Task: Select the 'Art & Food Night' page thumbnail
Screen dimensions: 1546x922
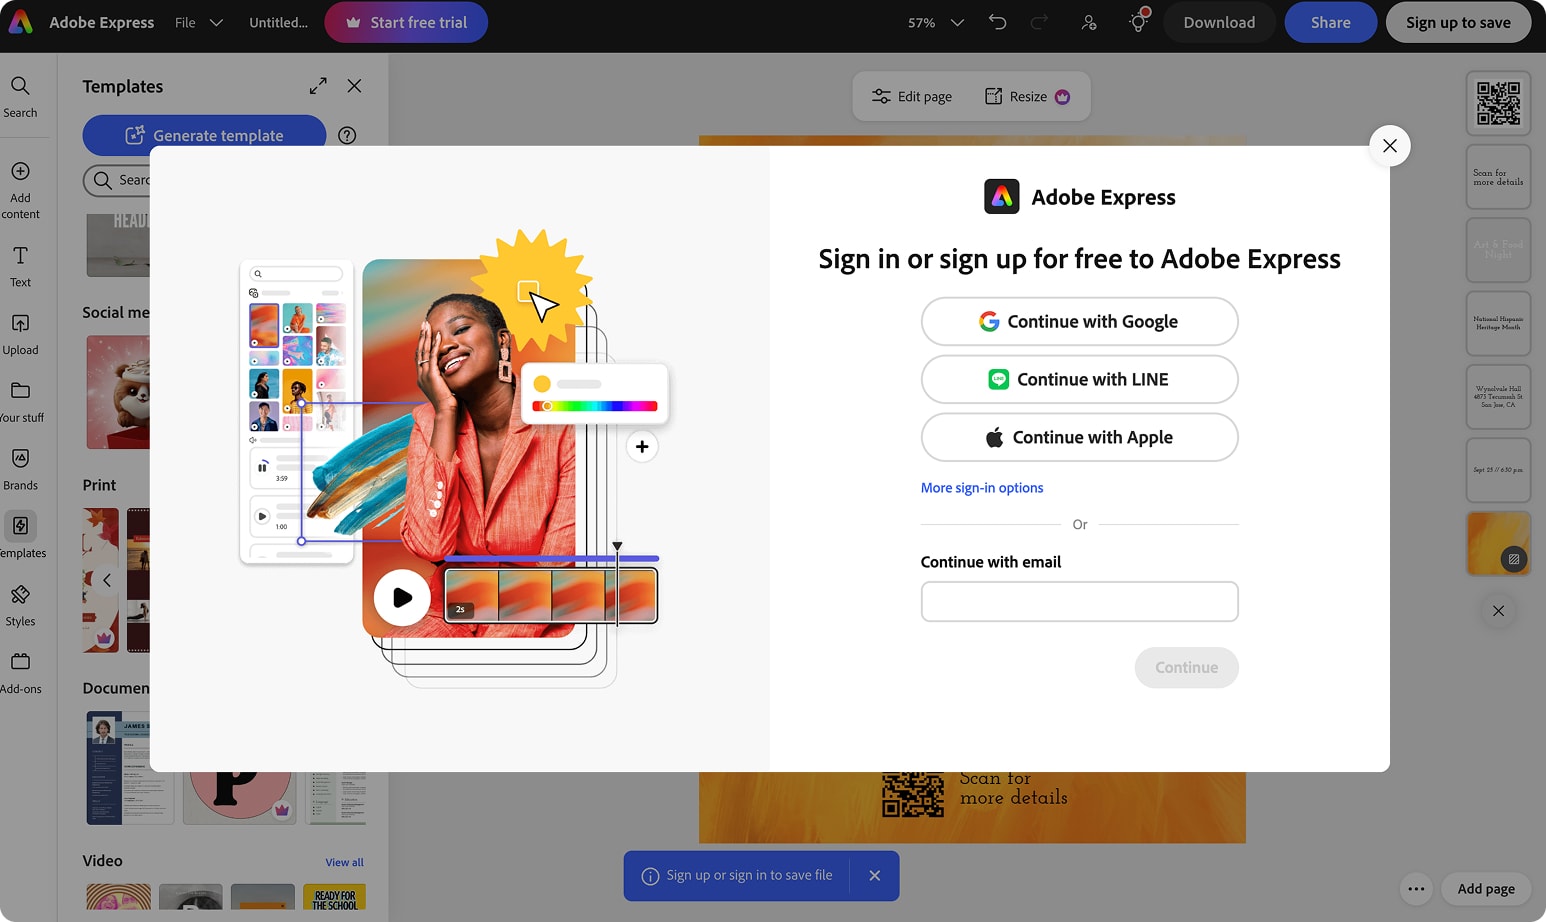Action: 1498,250
